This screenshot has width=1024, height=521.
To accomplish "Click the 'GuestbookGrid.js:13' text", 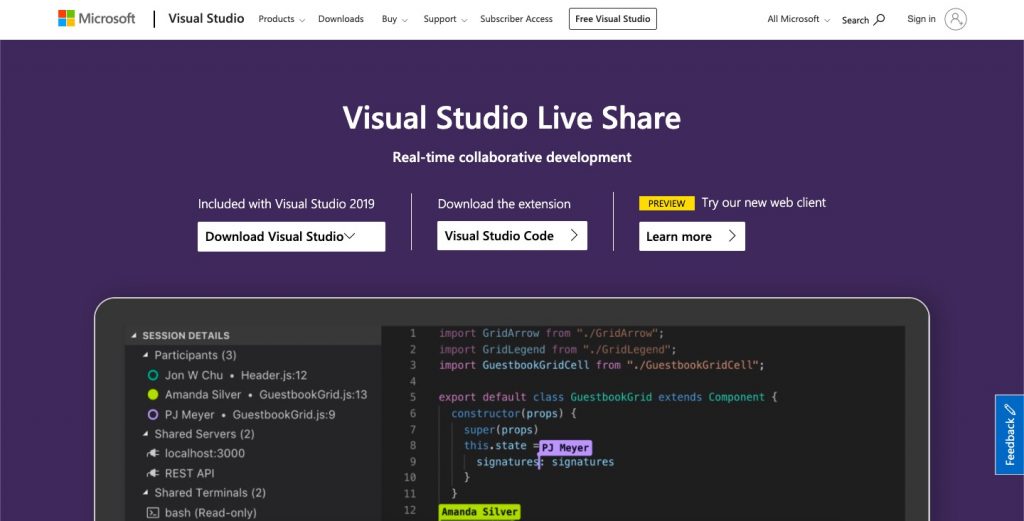I will click(313, 394).
